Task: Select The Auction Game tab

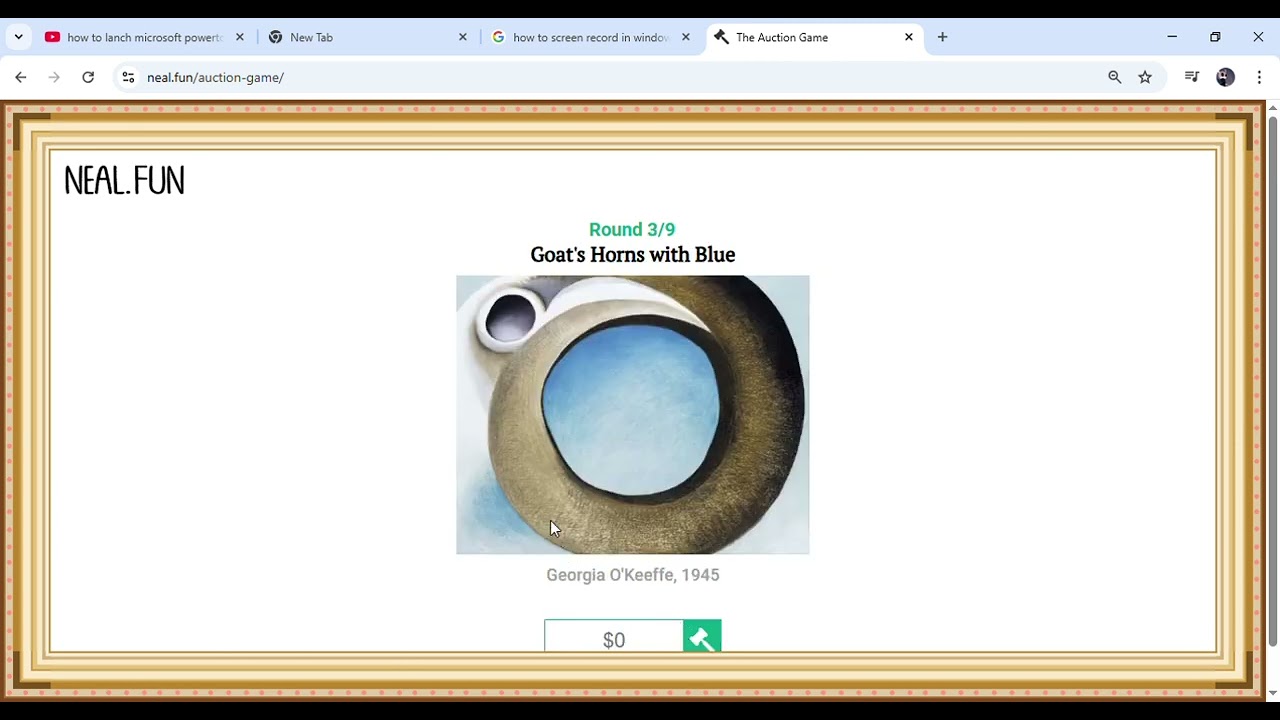Action: point(814,37)
